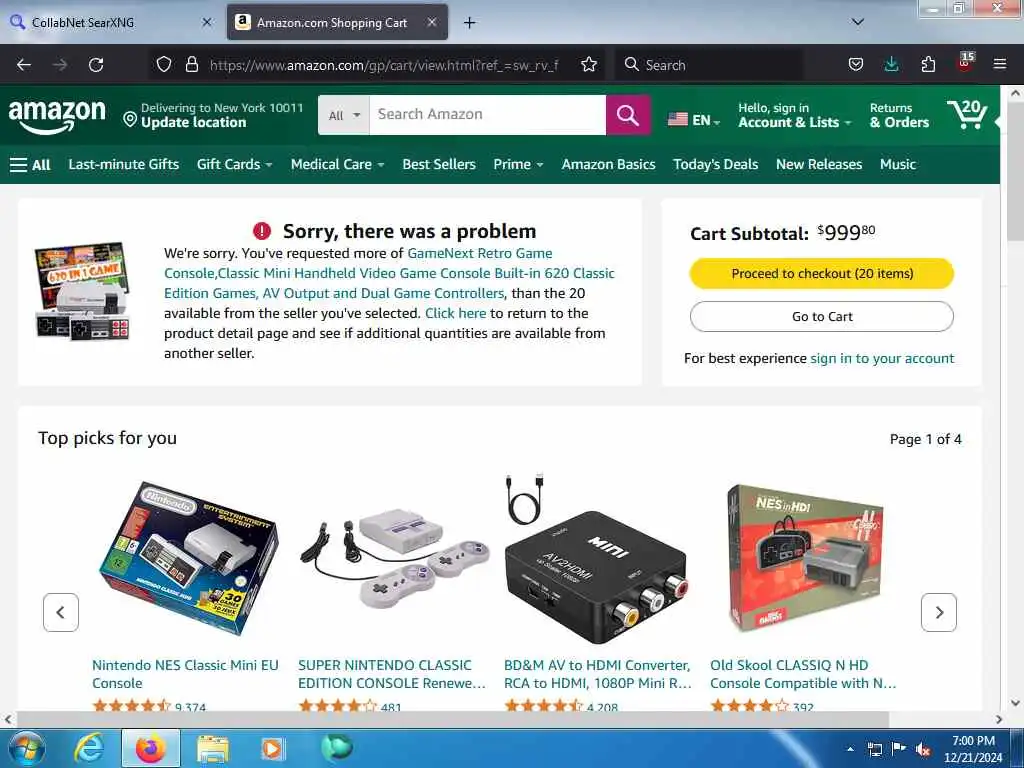Image resolution: width=1024 pixels, height=768 pixels.
Task: Open the list all tabs dropdown chevron
Action: (858, 22)
